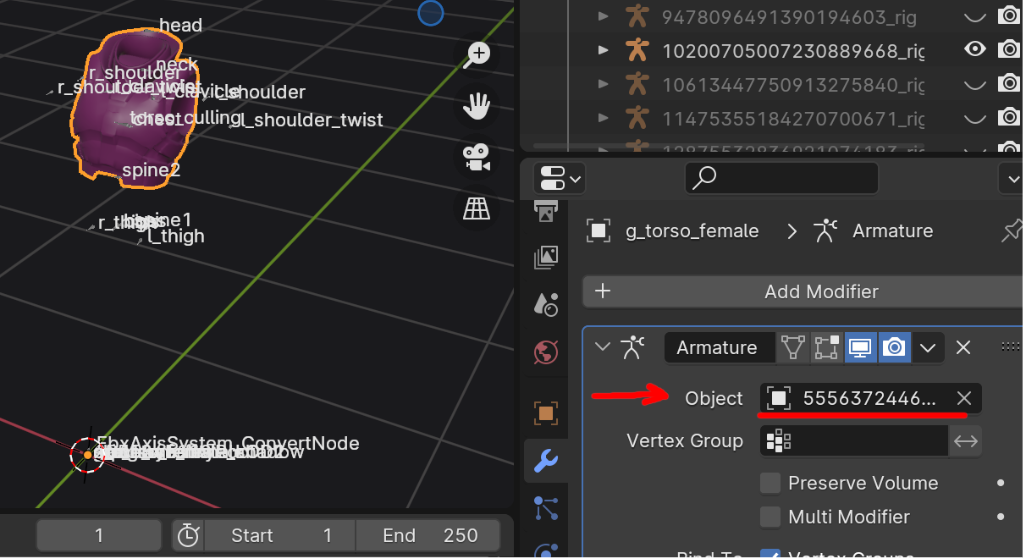Viewport: 1023px width, 558px height.
Task: Toggle modifier Realtime viewport display icon
Action: 860,347
